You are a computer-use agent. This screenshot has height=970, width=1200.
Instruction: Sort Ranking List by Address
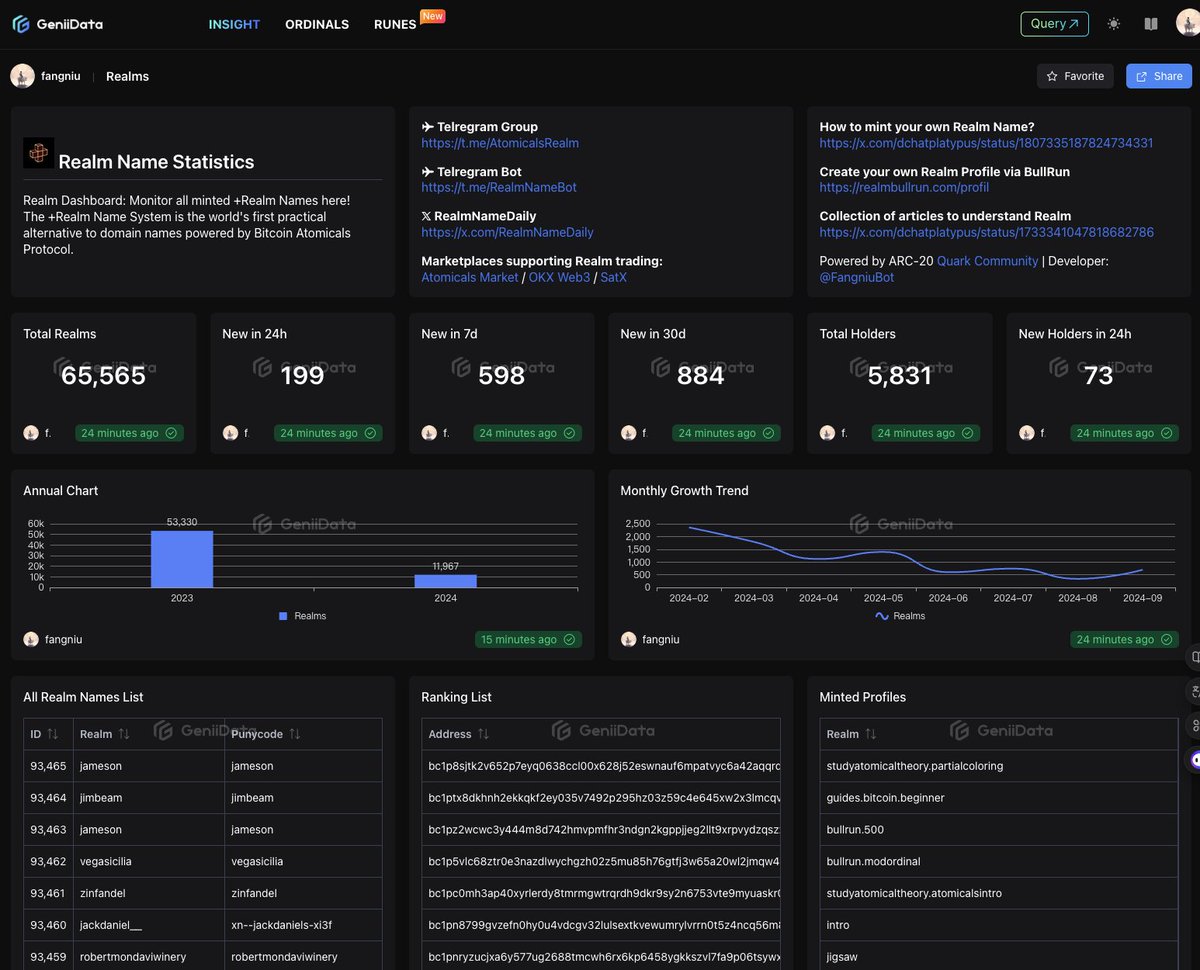[459, 734]
